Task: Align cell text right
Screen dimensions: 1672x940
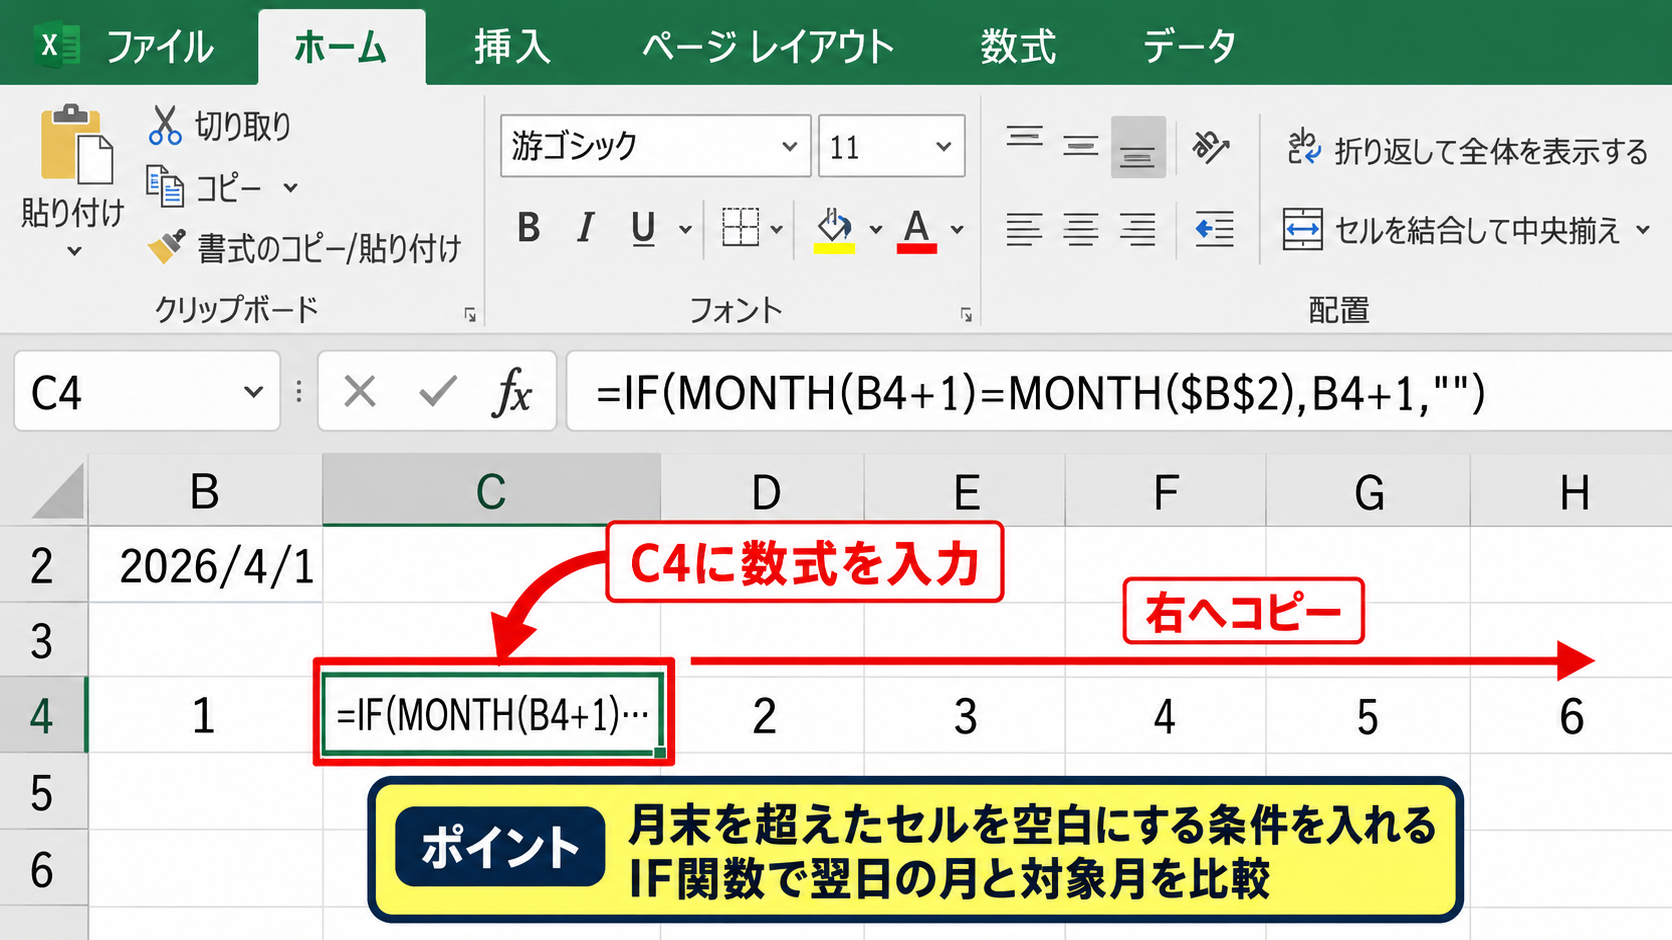Action: (x=1138, y=229)
